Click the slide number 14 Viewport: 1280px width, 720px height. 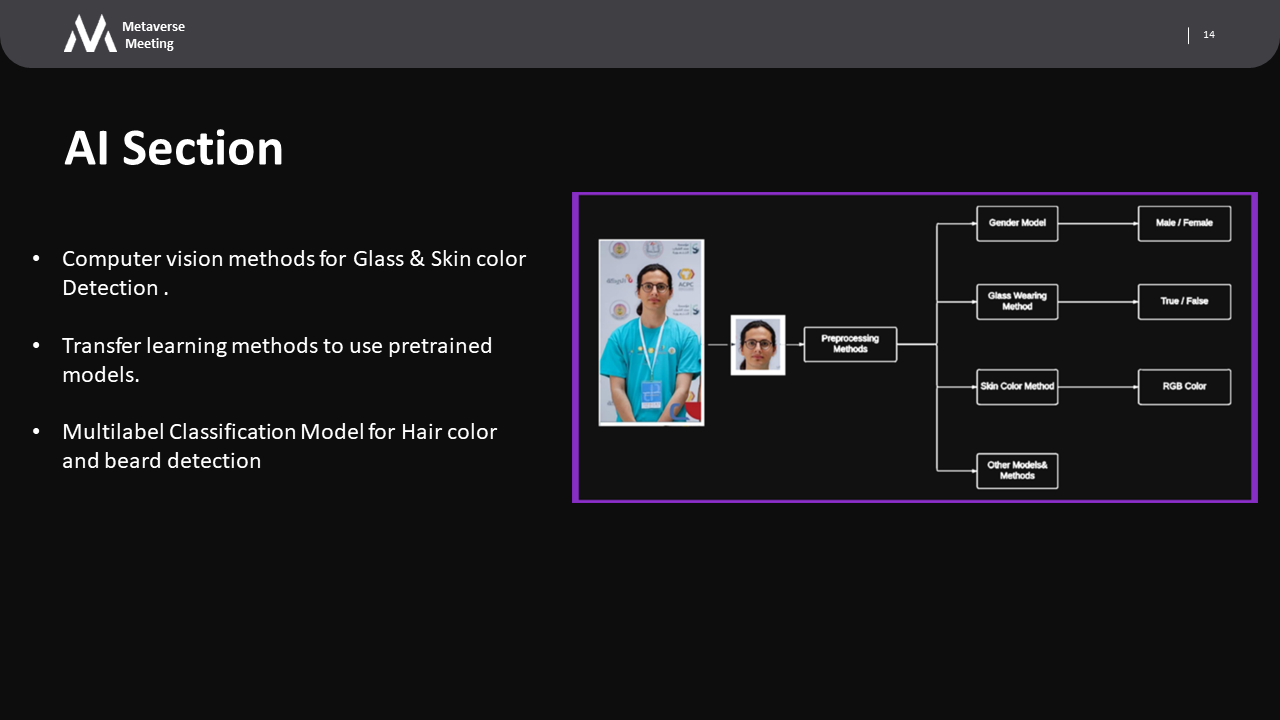[1209, 35]
